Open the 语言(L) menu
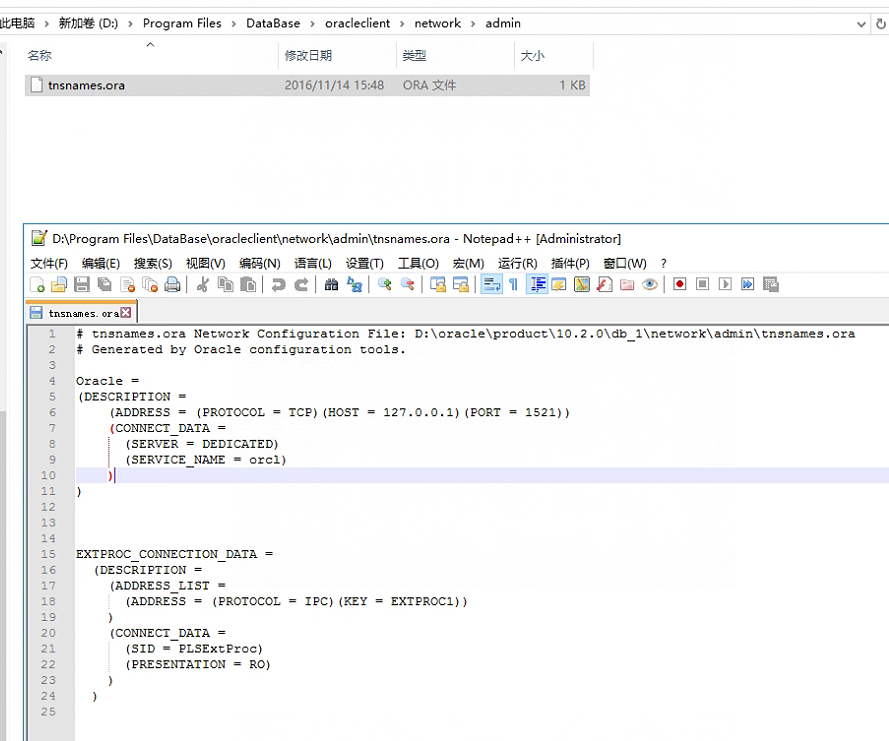This screenshot has width=889, height=741. 311,263
